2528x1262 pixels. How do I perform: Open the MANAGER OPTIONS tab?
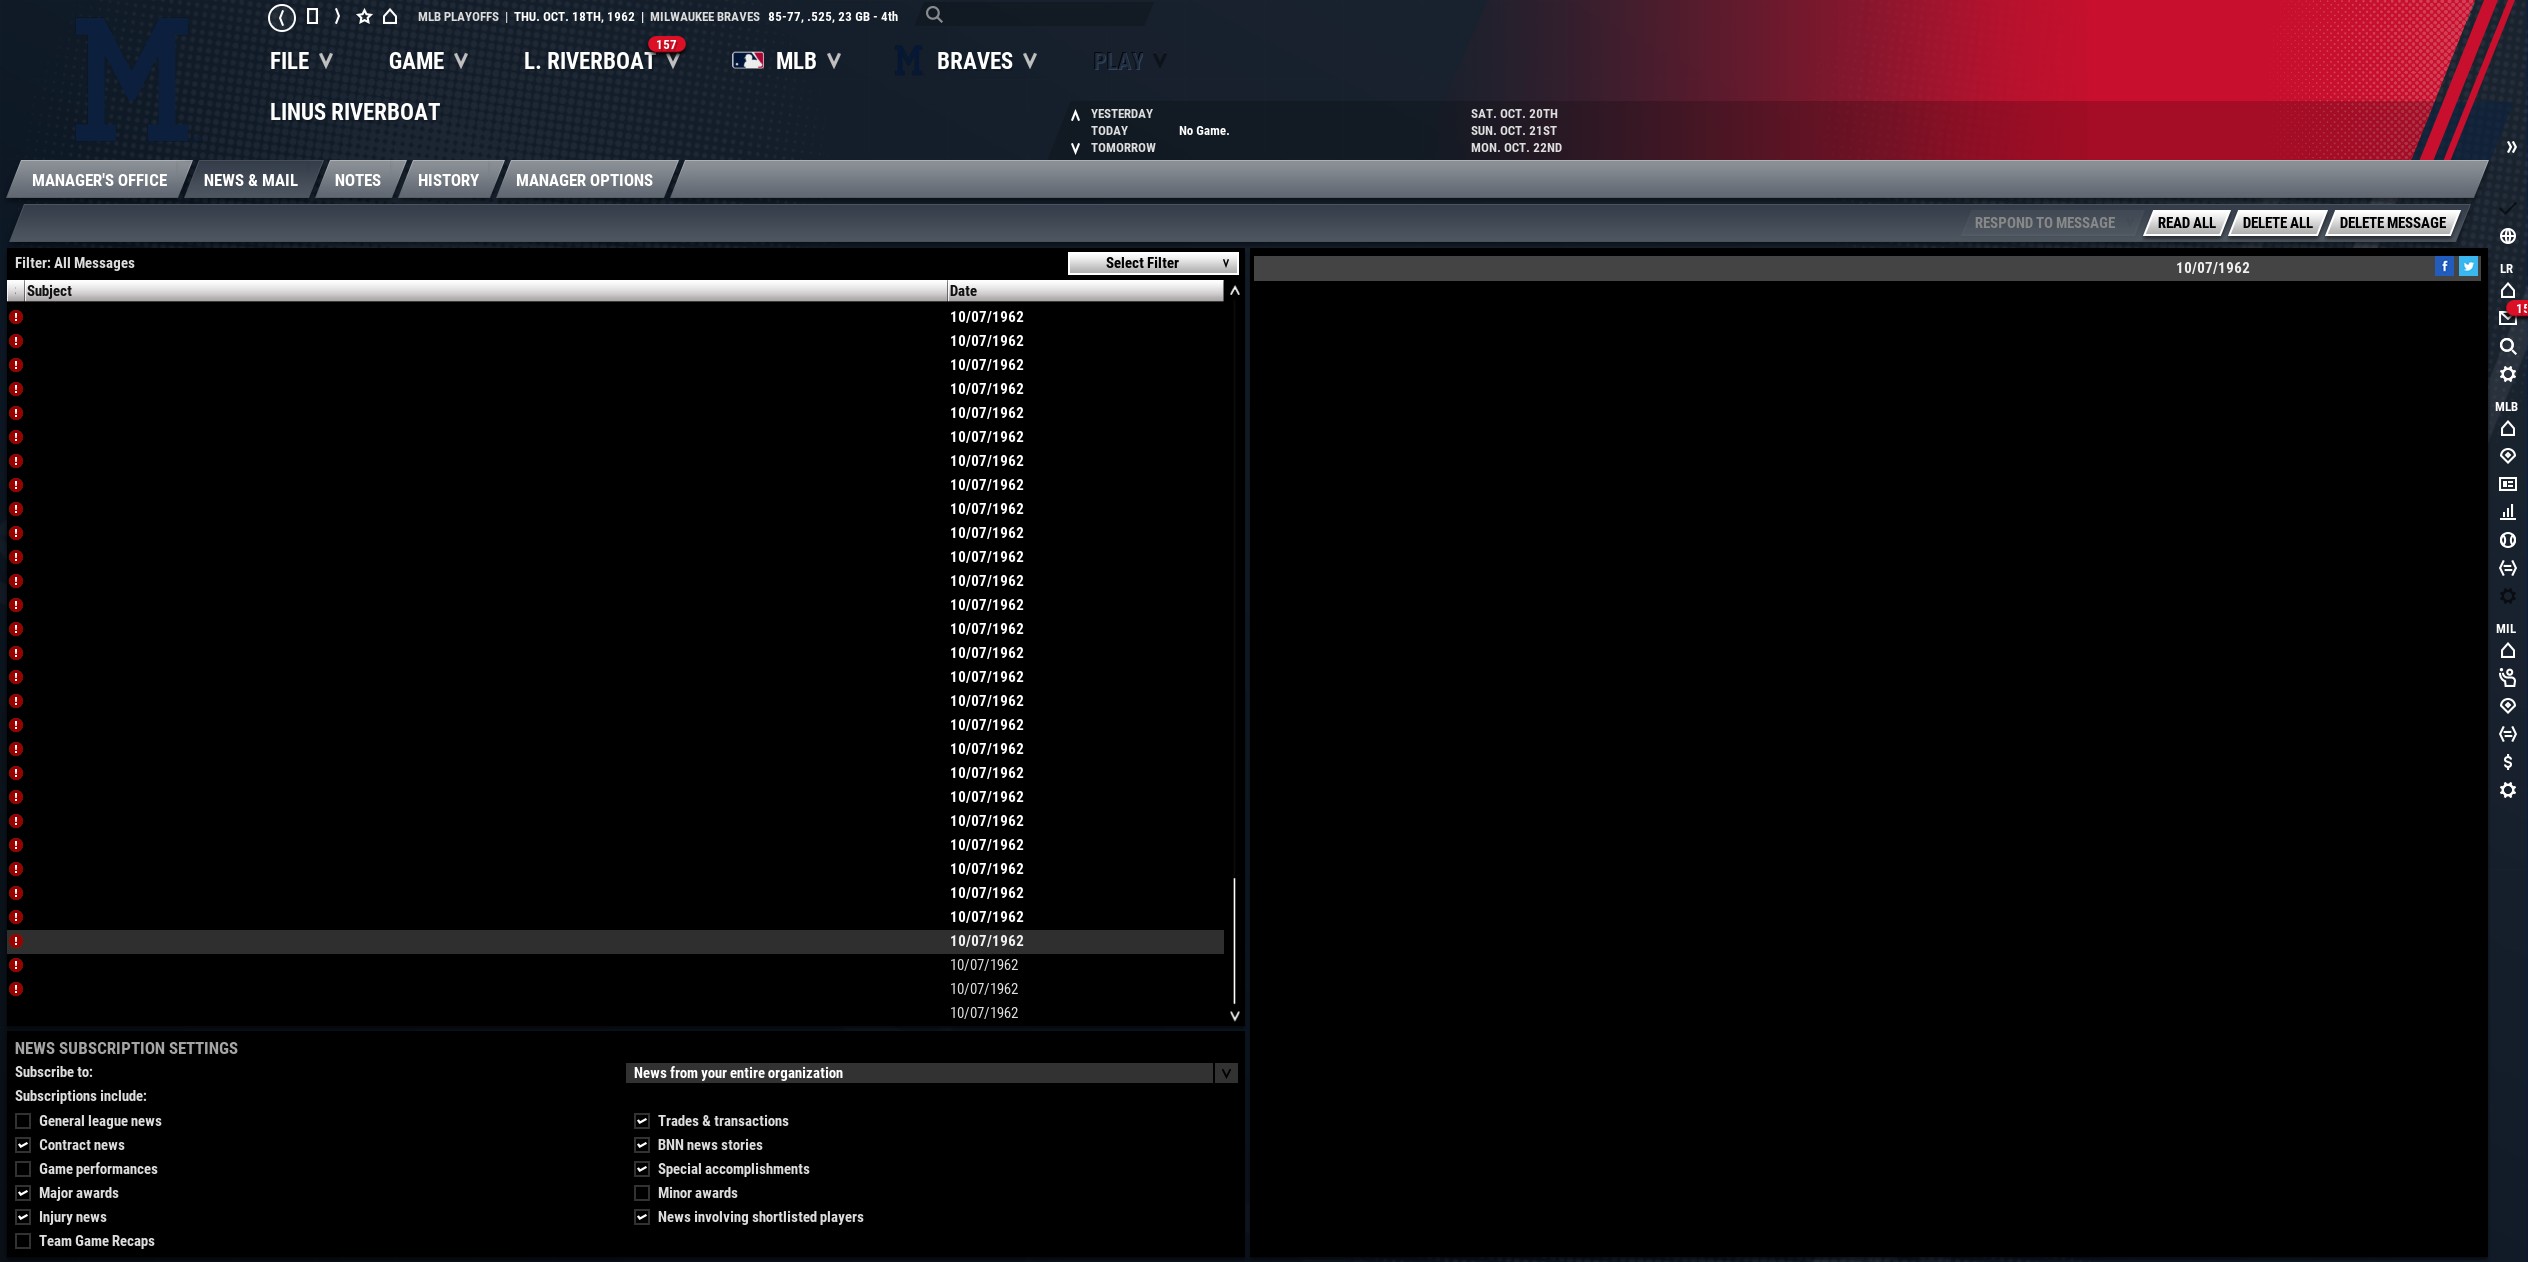click(x=584, y=180)
